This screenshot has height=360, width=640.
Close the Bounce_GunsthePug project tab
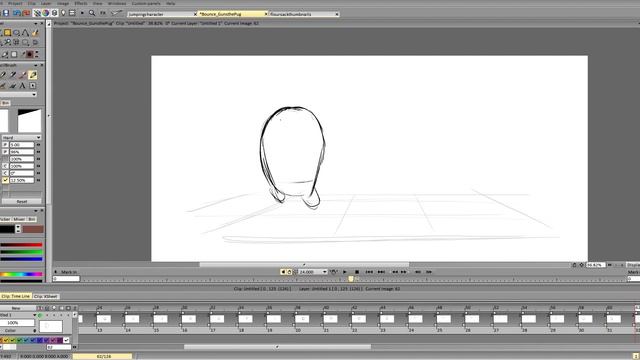pyautogui.click(x=266, y=14)
